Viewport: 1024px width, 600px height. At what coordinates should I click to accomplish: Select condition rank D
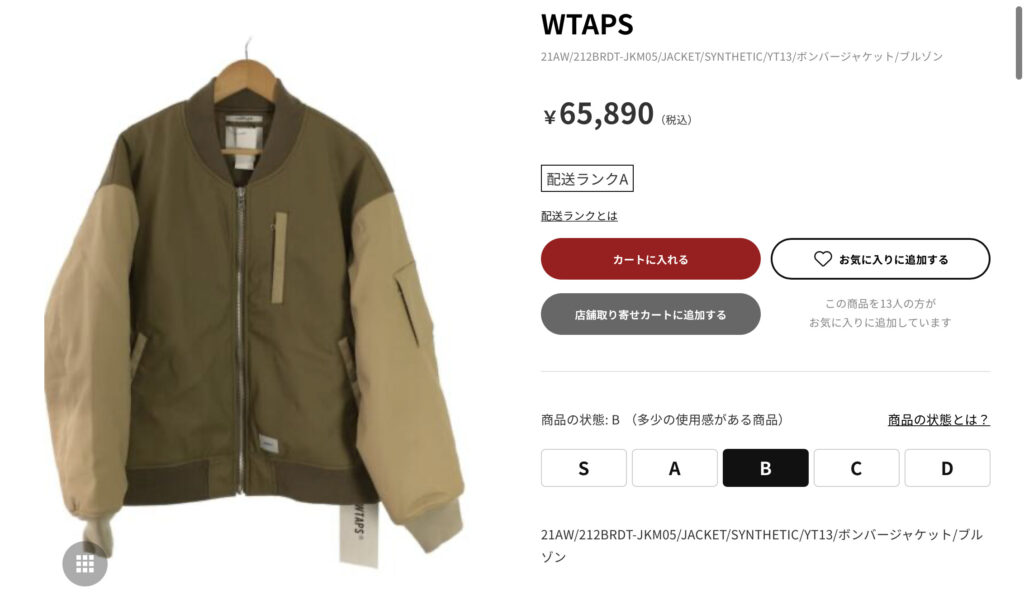[947, 468]
